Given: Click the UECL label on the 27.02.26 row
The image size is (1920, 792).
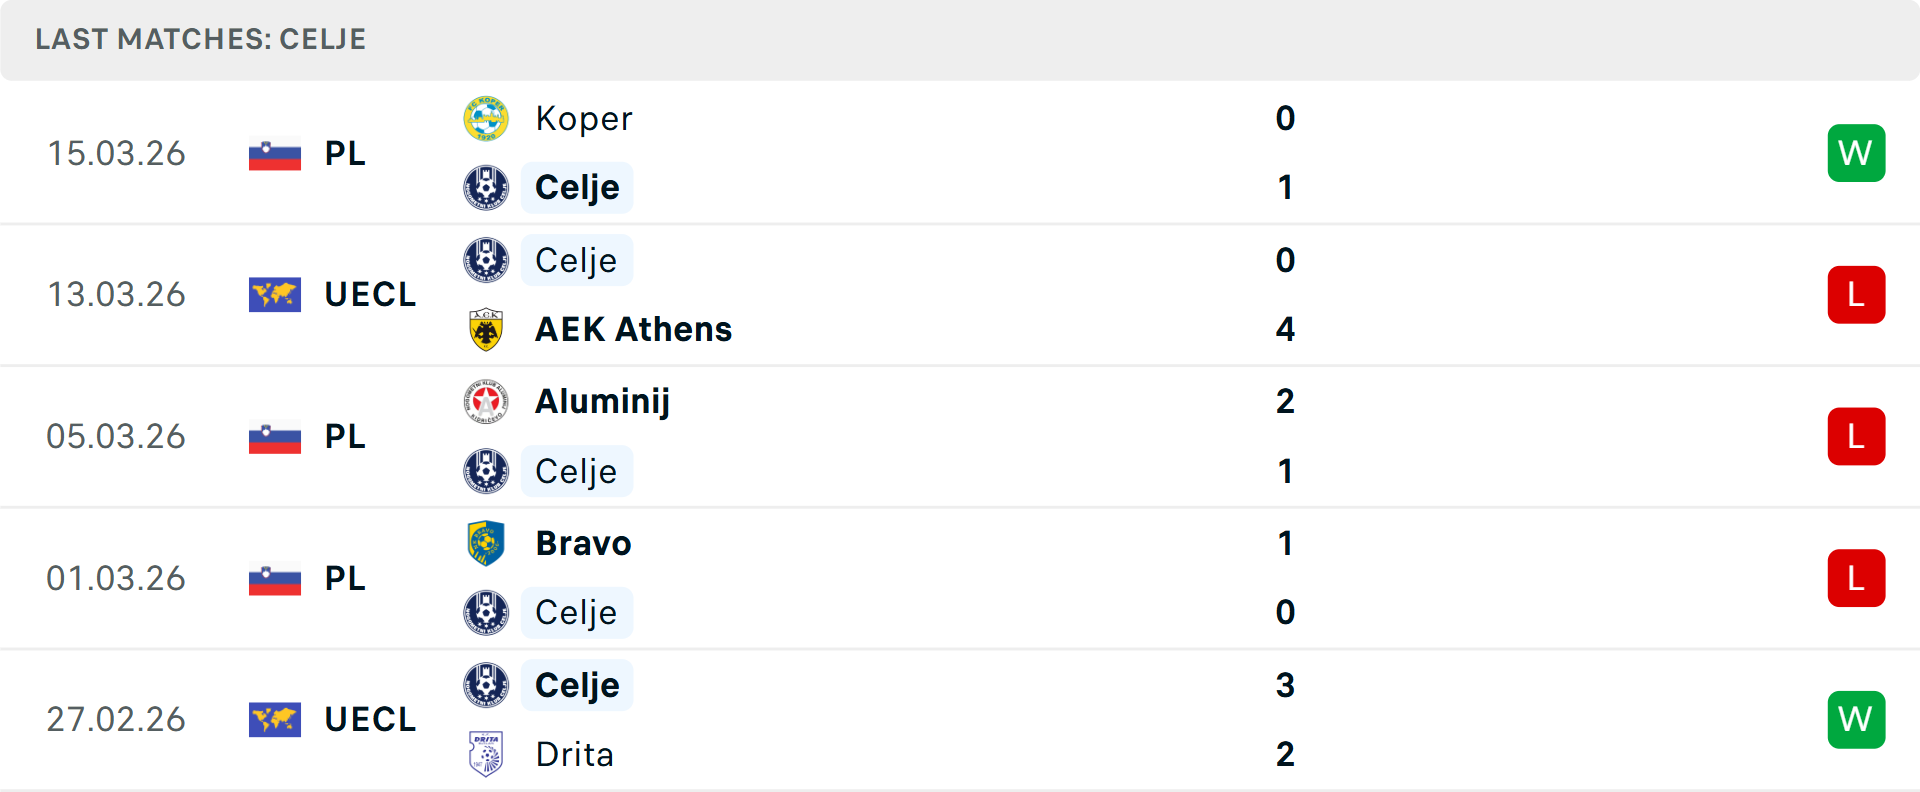Looking at the screenshot, I should click(370, 720).
